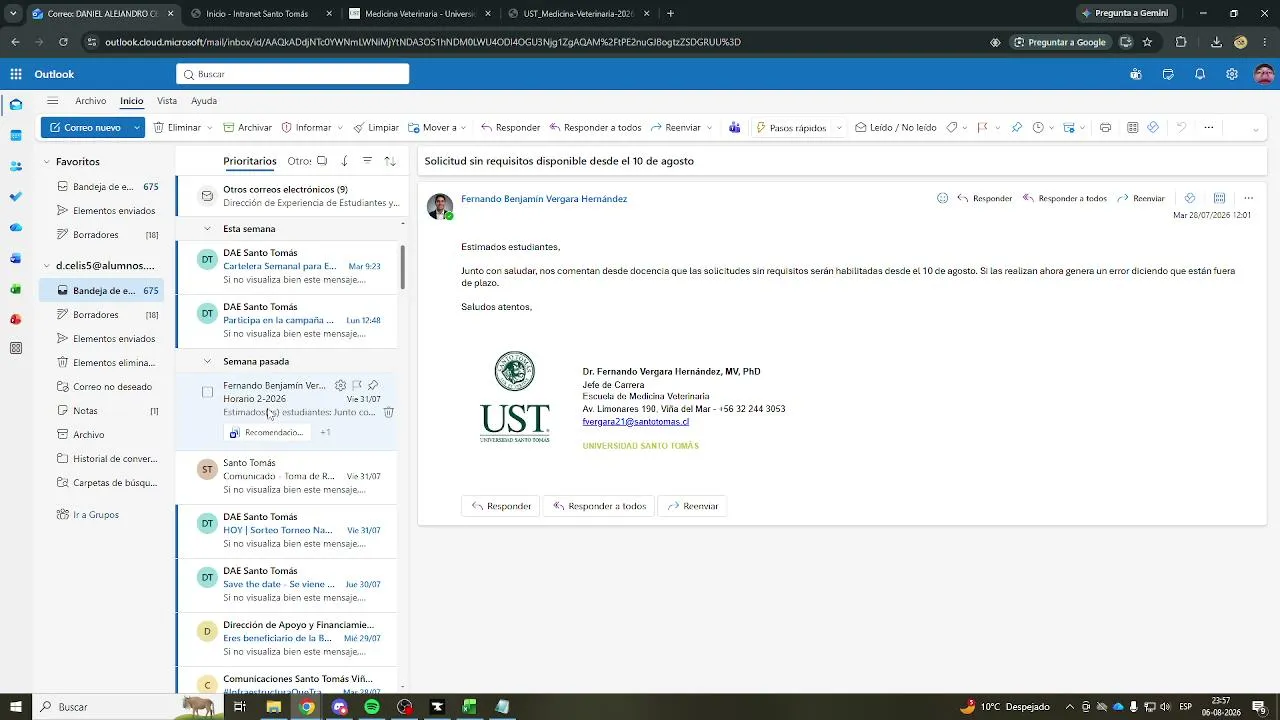The height and width of the screenshot is (720, 1280).
Task: Click the message list scrollbar
Action: click(402, 267)
